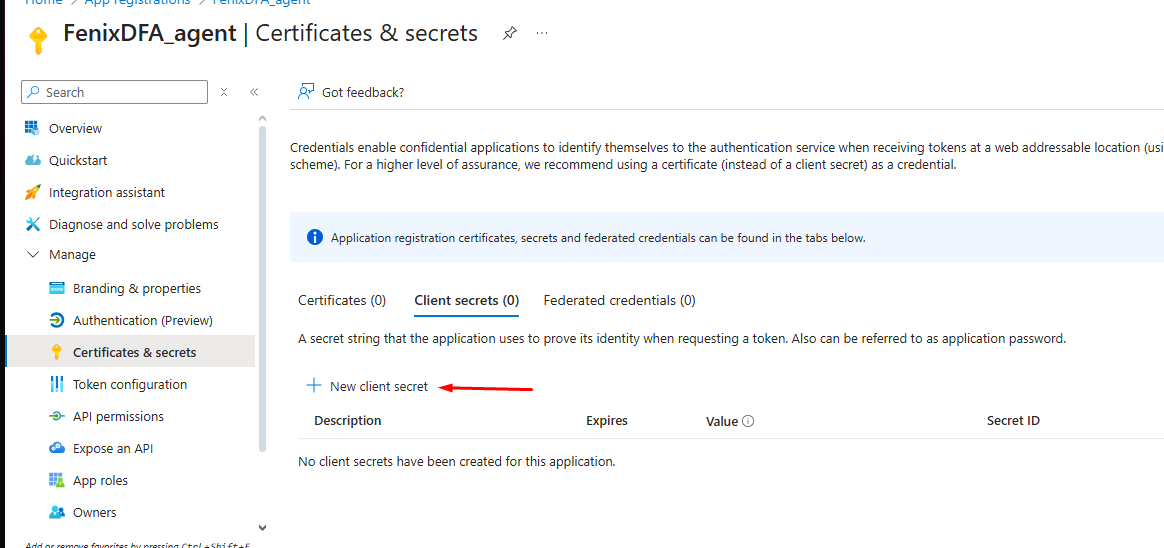Click the Token configuration icon
Viewport: 1164px width, 548px height.
click(56, 384)
